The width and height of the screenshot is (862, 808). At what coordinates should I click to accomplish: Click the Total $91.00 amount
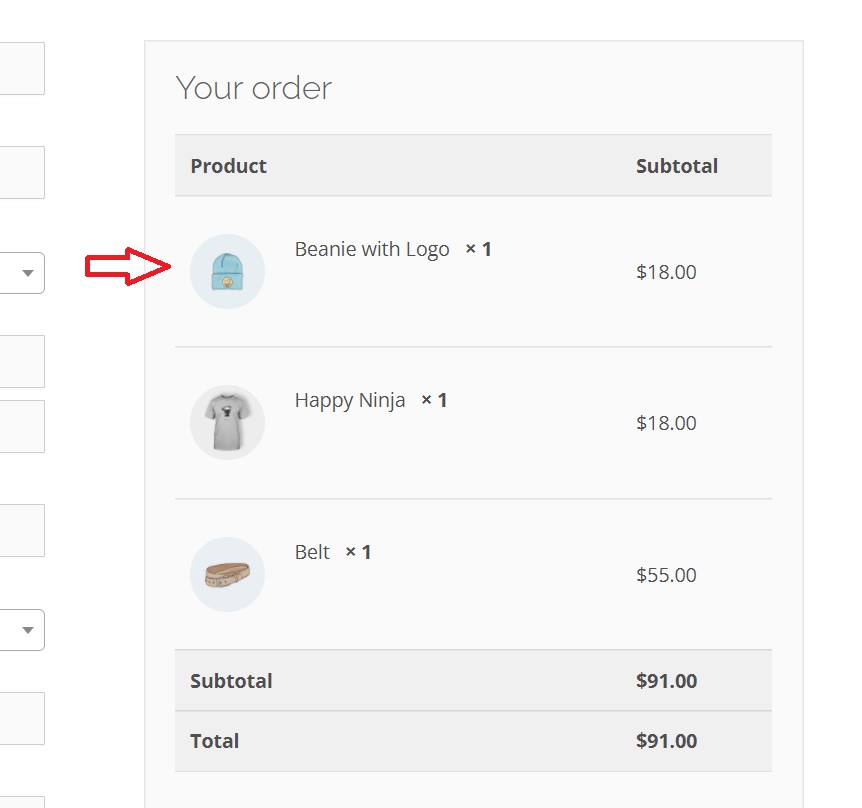click(x=666, y=741)
